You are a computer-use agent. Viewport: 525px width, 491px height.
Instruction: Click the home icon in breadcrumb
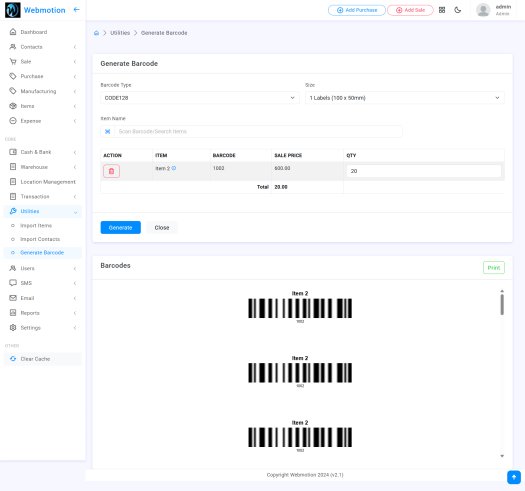coord(96,33)
